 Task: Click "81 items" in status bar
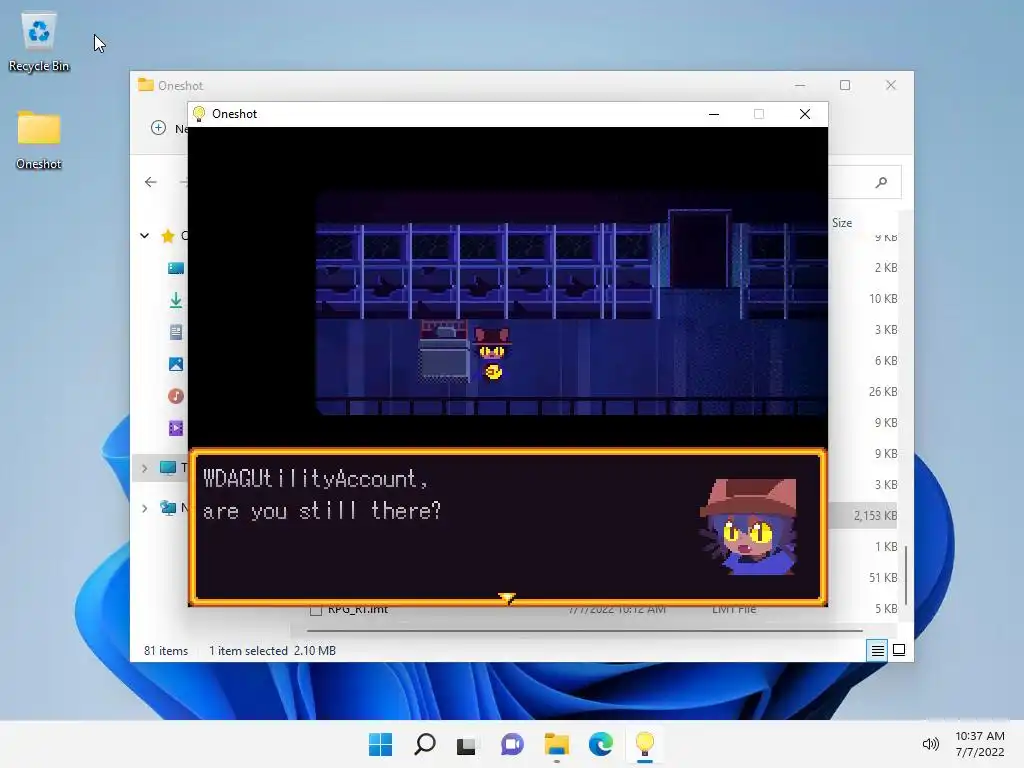click(x=166, y=650)
